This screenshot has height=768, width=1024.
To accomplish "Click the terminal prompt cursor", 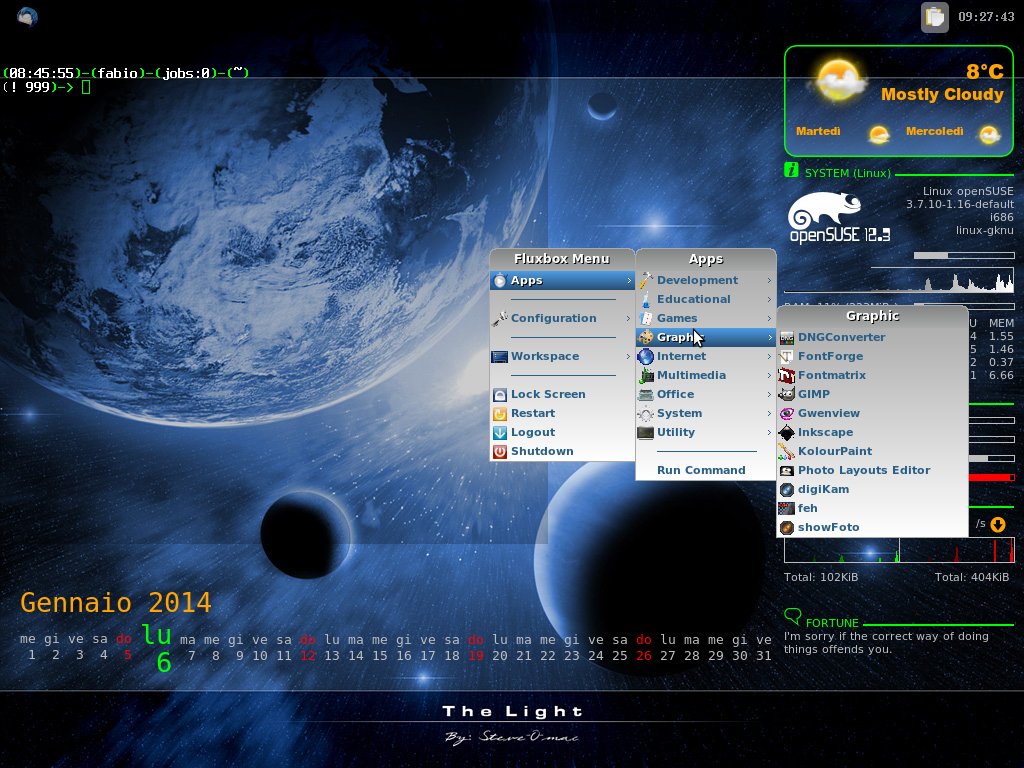I will pos(86,88).
